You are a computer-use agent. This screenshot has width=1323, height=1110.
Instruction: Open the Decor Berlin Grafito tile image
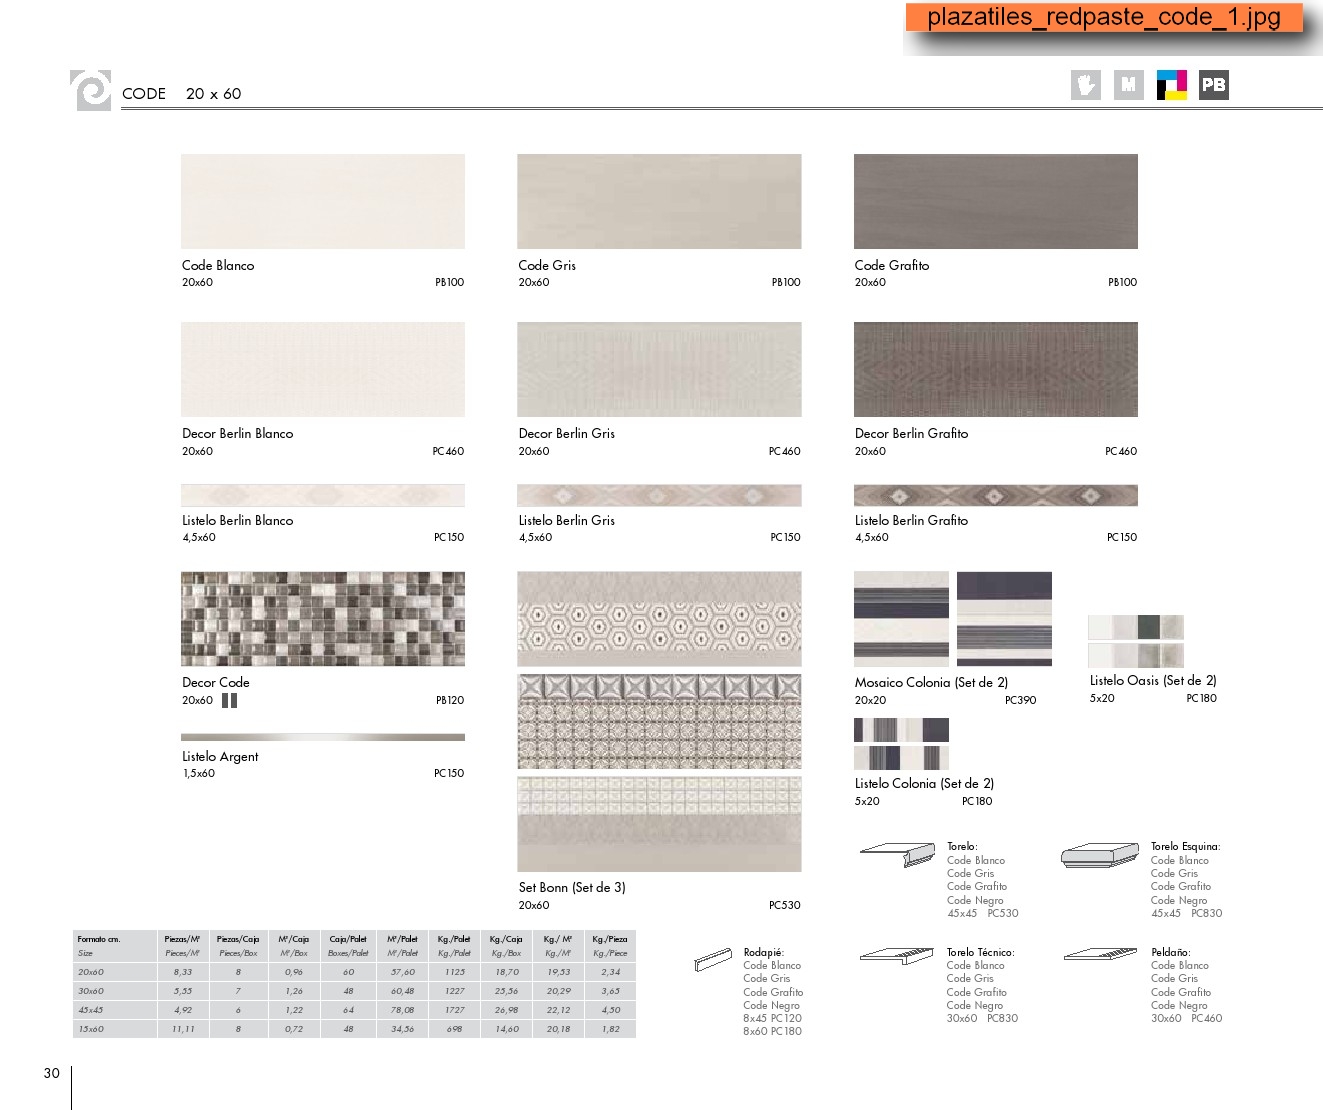point(996,369)
